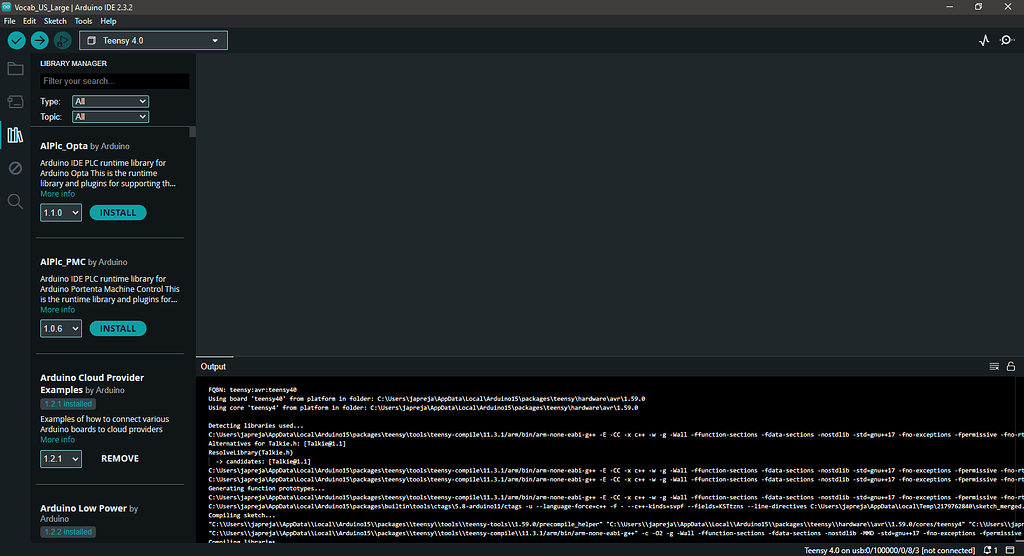
Task: Open the Serial Monitor icon
Action: tap(1007, 41)
